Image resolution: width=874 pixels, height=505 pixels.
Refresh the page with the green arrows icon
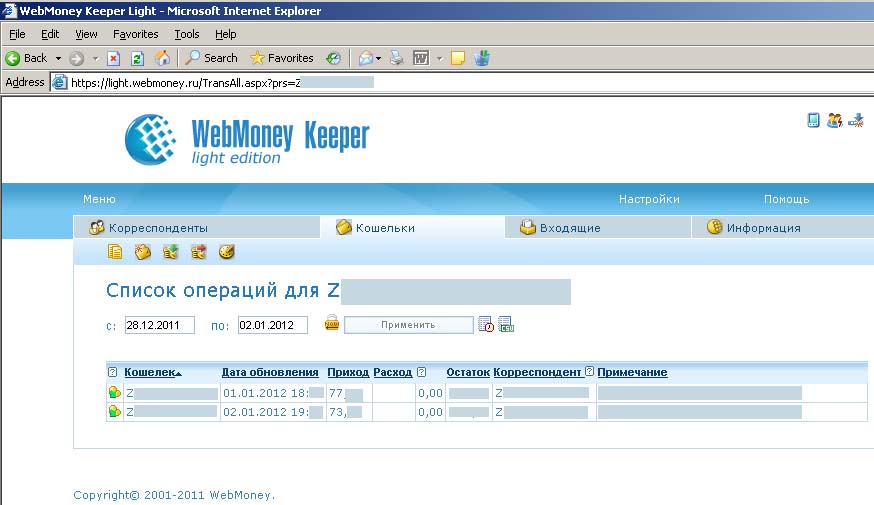pos(137,58)
